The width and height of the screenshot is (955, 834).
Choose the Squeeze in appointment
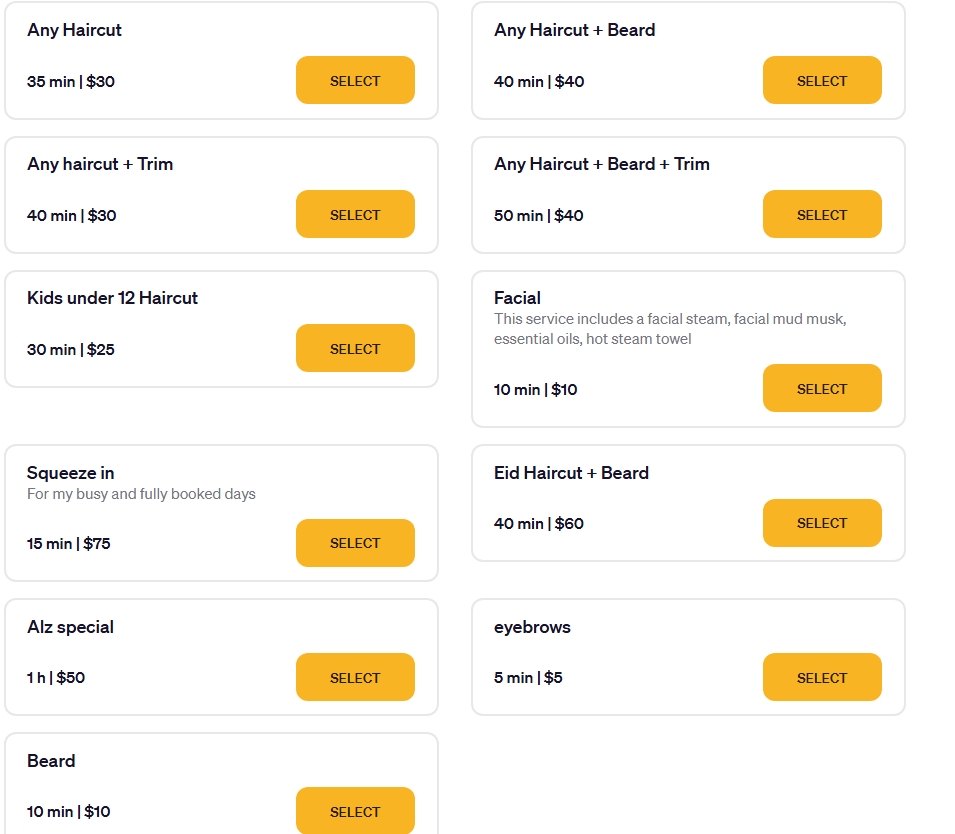(x=355, y=543)
